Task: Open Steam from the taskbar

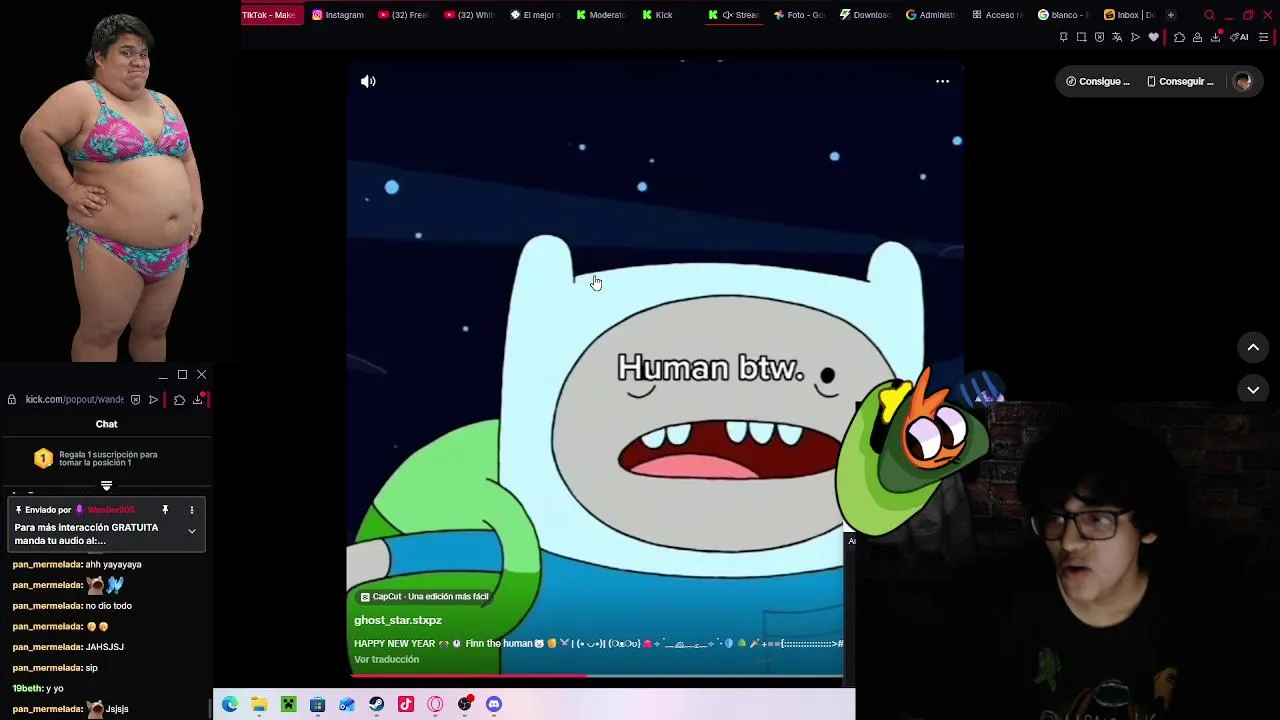Action: click(x=376, y=704)
